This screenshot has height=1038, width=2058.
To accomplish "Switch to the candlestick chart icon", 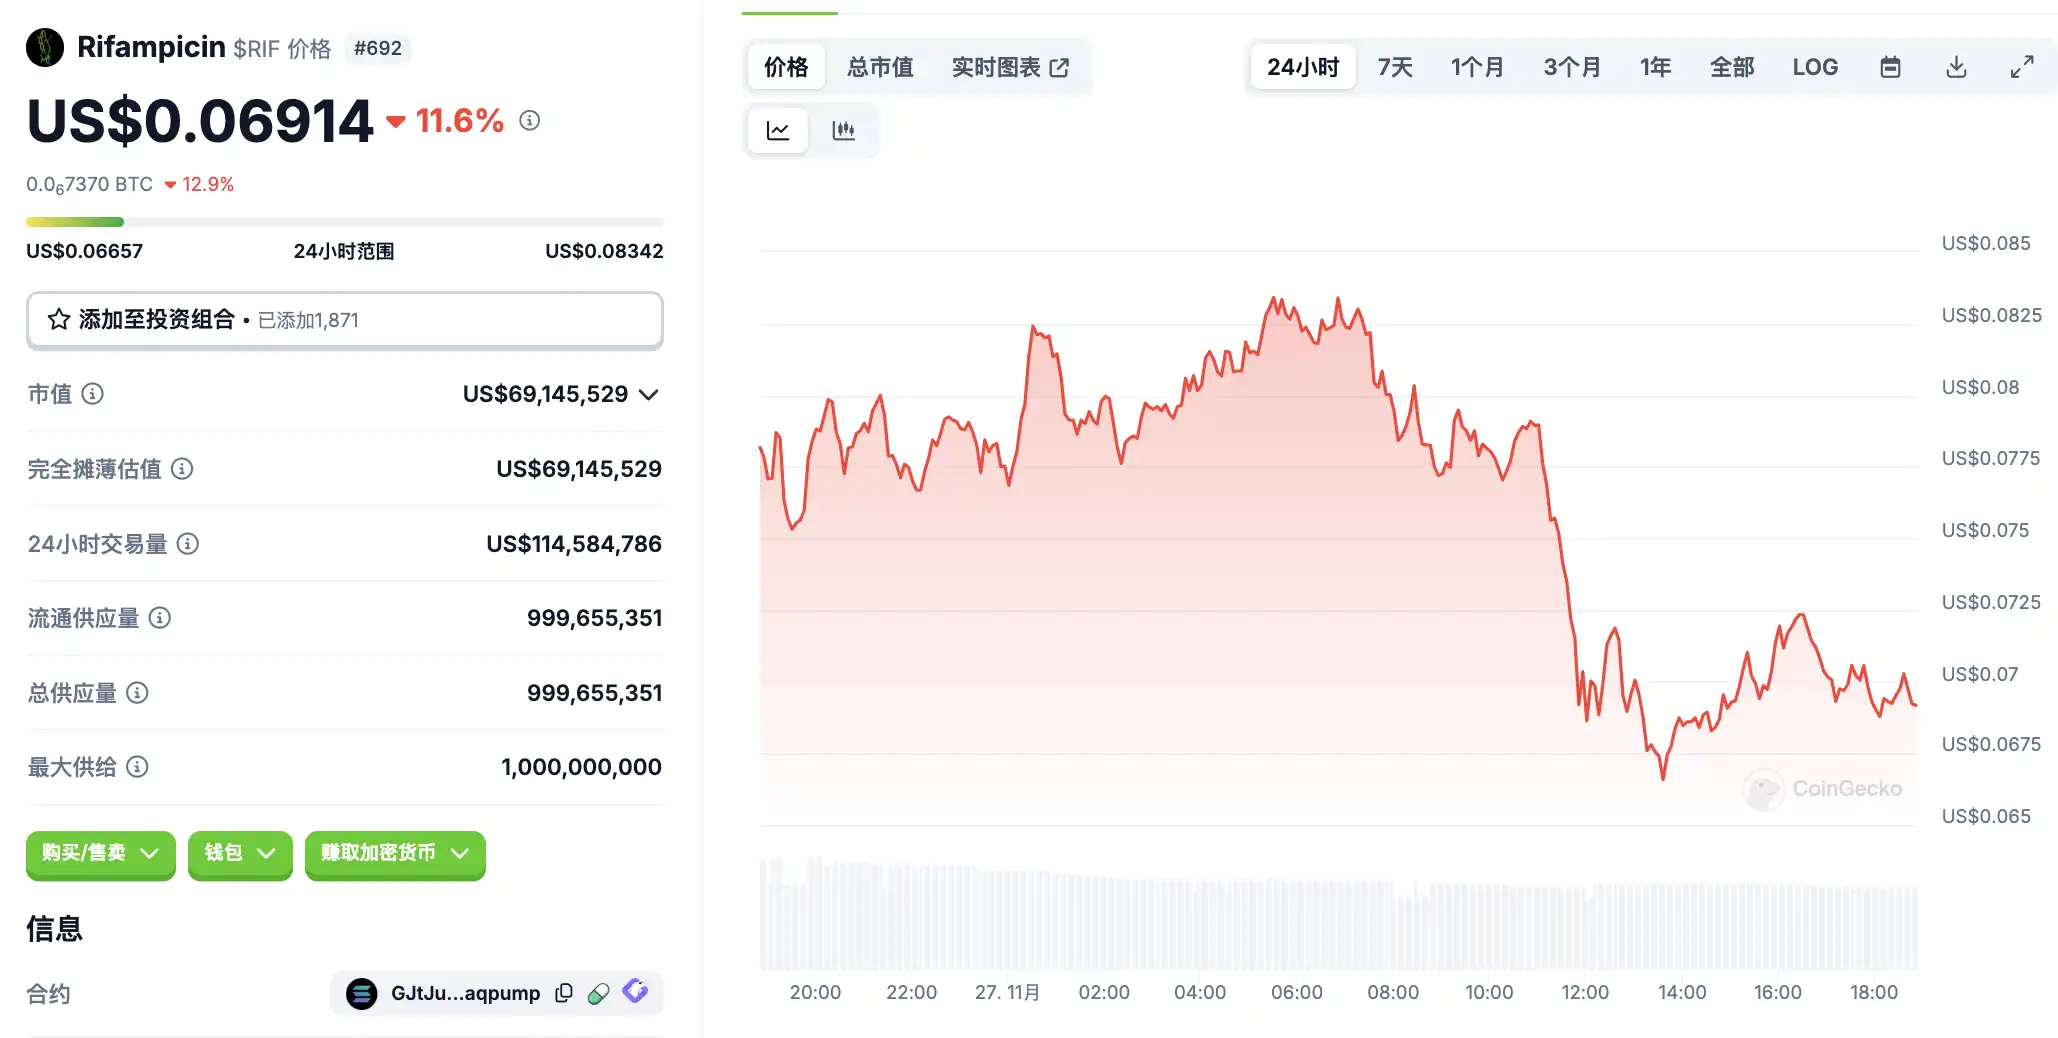I will click(843, 131).
